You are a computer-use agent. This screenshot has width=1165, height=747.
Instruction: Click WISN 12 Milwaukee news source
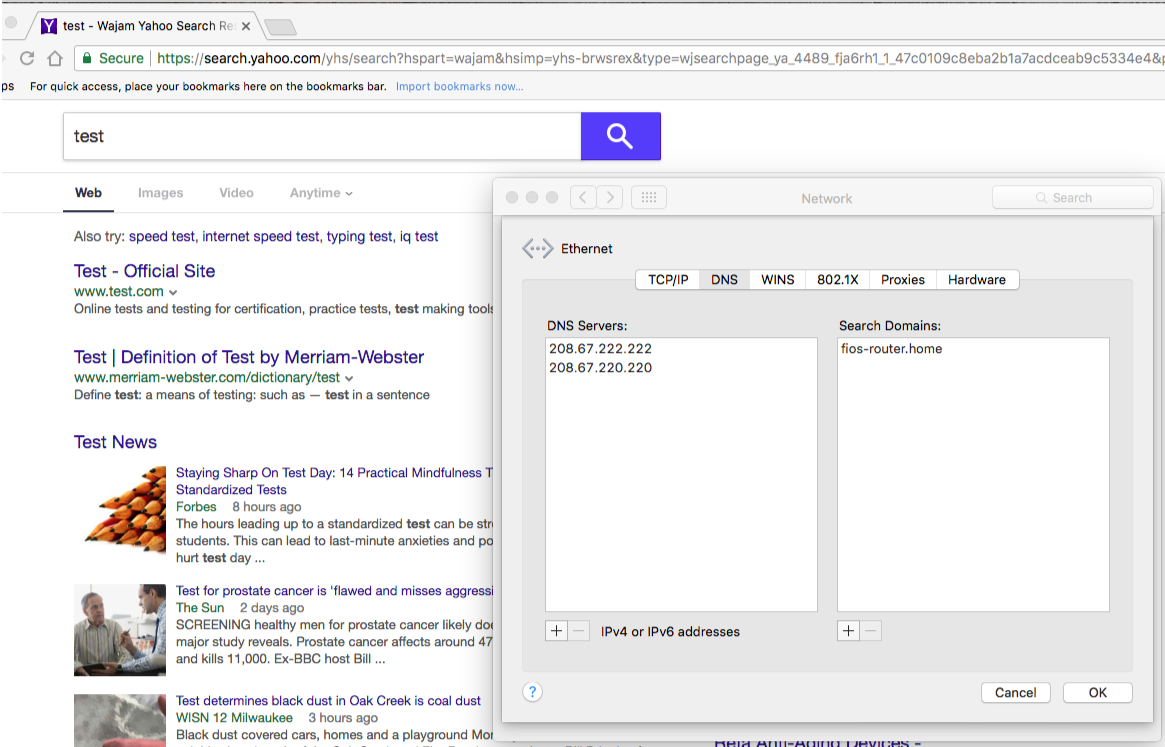[234, 717]
